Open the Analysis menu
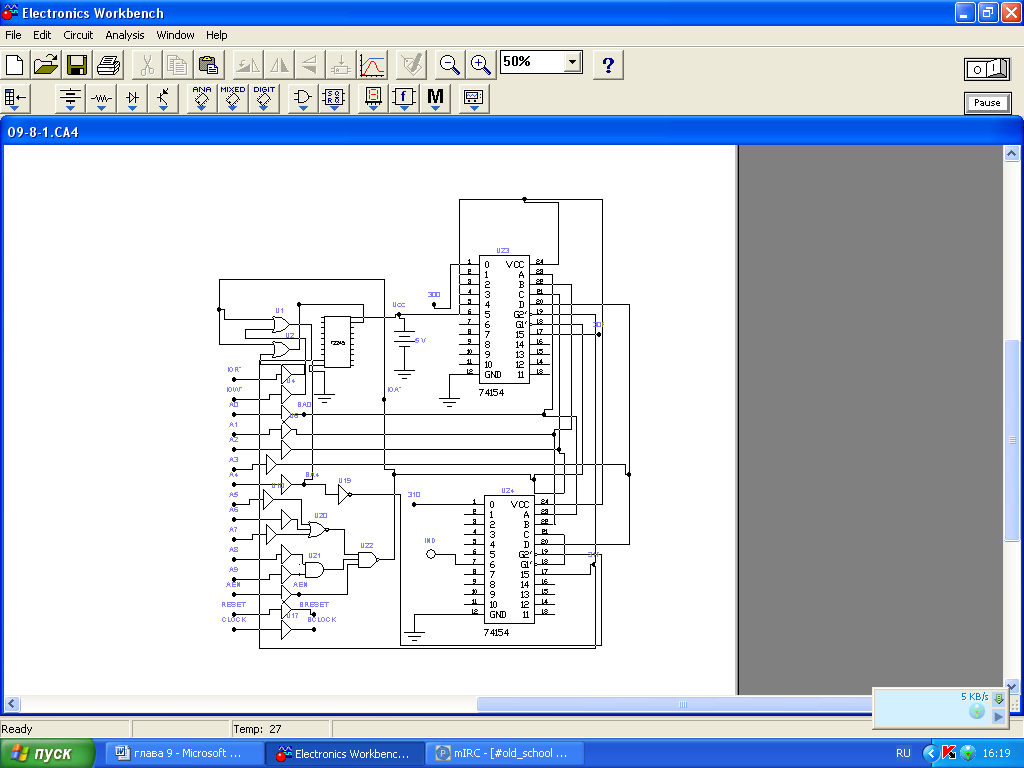 pyautogui.click(x=125, y=35)
